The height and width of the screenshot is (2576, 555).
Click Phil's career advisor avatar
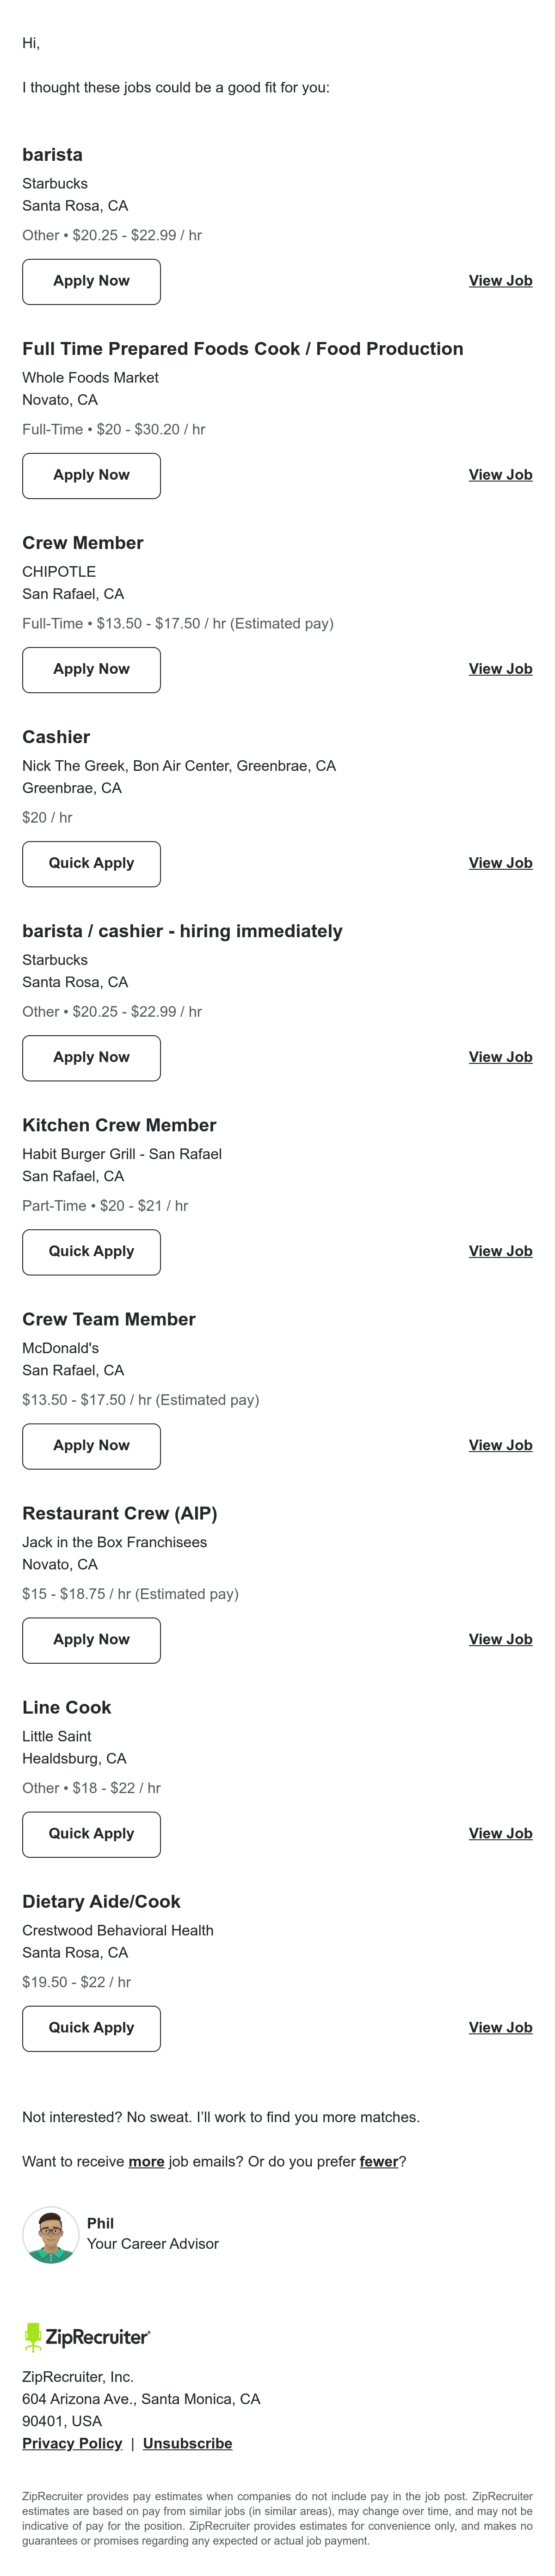50,2235
